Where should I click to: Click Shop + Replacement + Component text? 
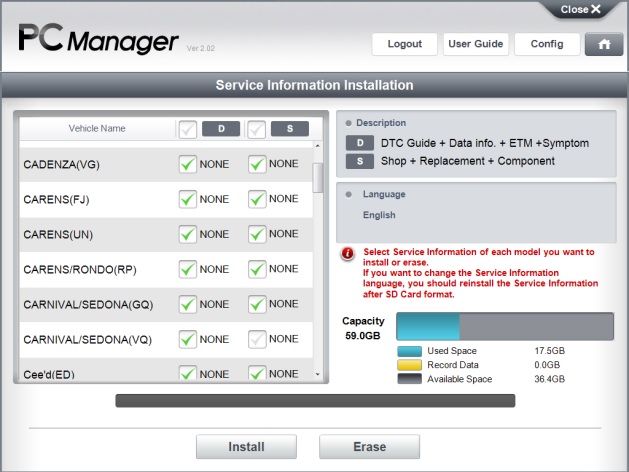[x=468, y=161]
